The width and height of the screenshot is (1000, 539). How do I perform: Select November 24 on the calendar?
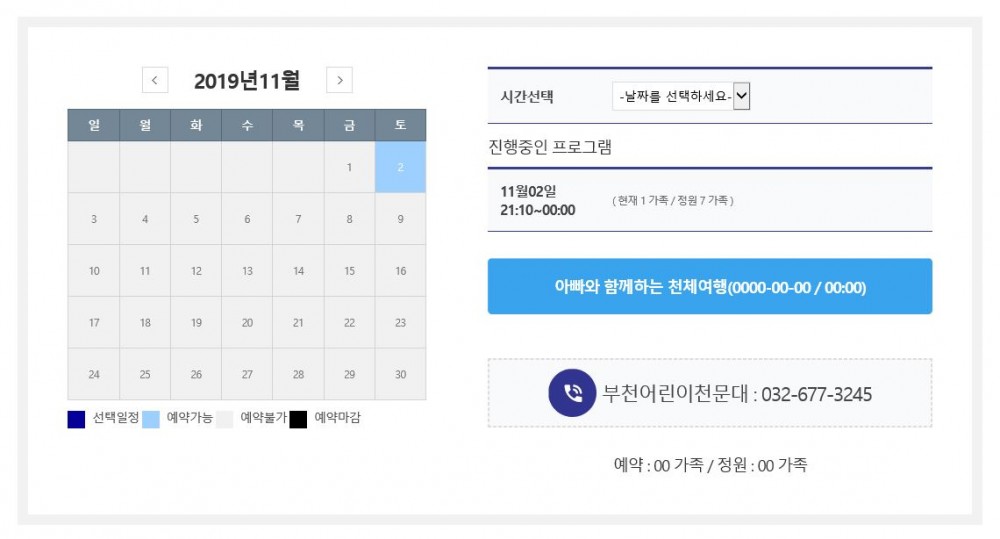(94, 375)
